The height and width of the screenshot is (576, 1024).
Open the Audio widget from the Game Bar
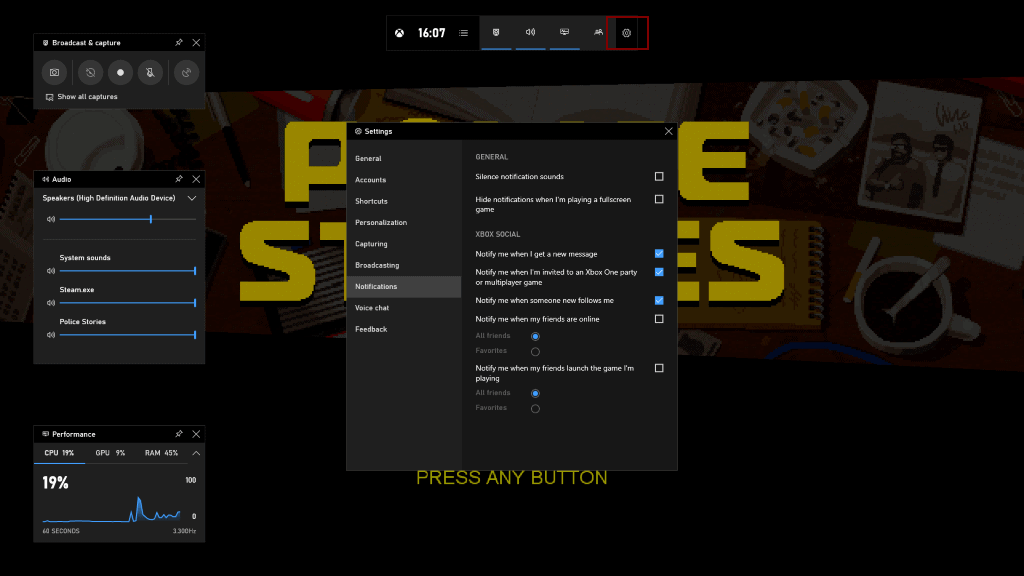(530, 32)
